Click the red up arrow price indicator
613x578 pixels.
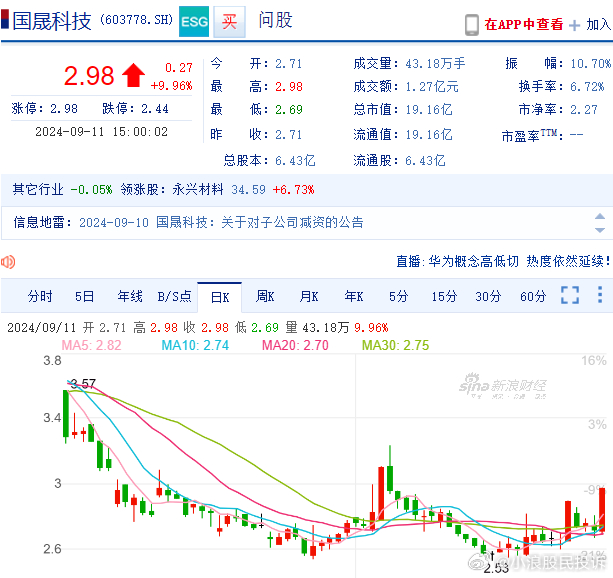point(133,75)
